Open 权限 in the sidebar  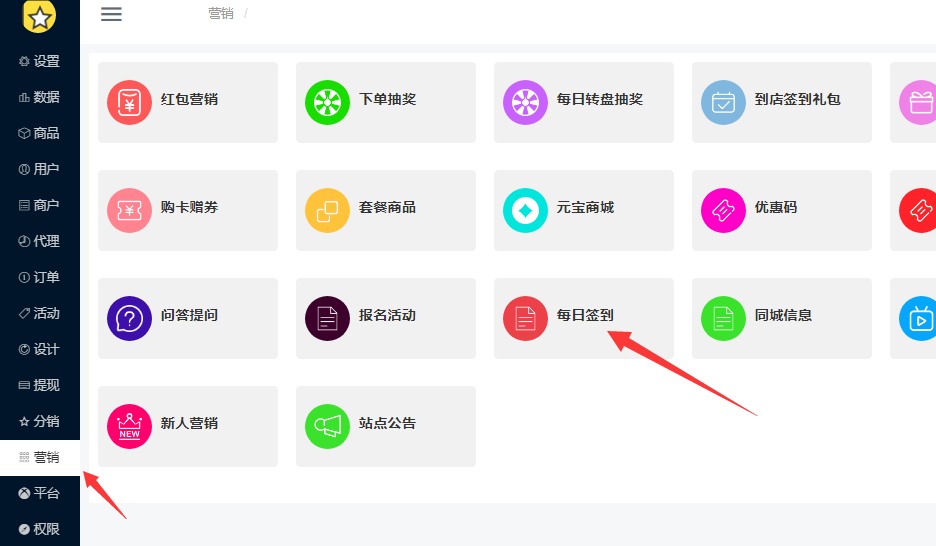pos(39,529)
